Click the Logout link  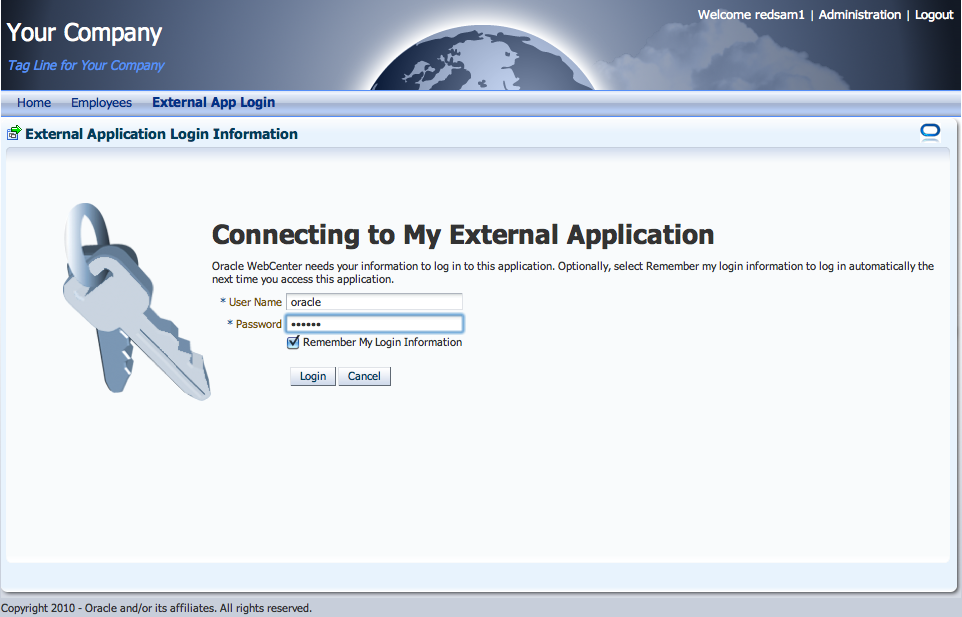pyautogui.click(x=934, y=14)
